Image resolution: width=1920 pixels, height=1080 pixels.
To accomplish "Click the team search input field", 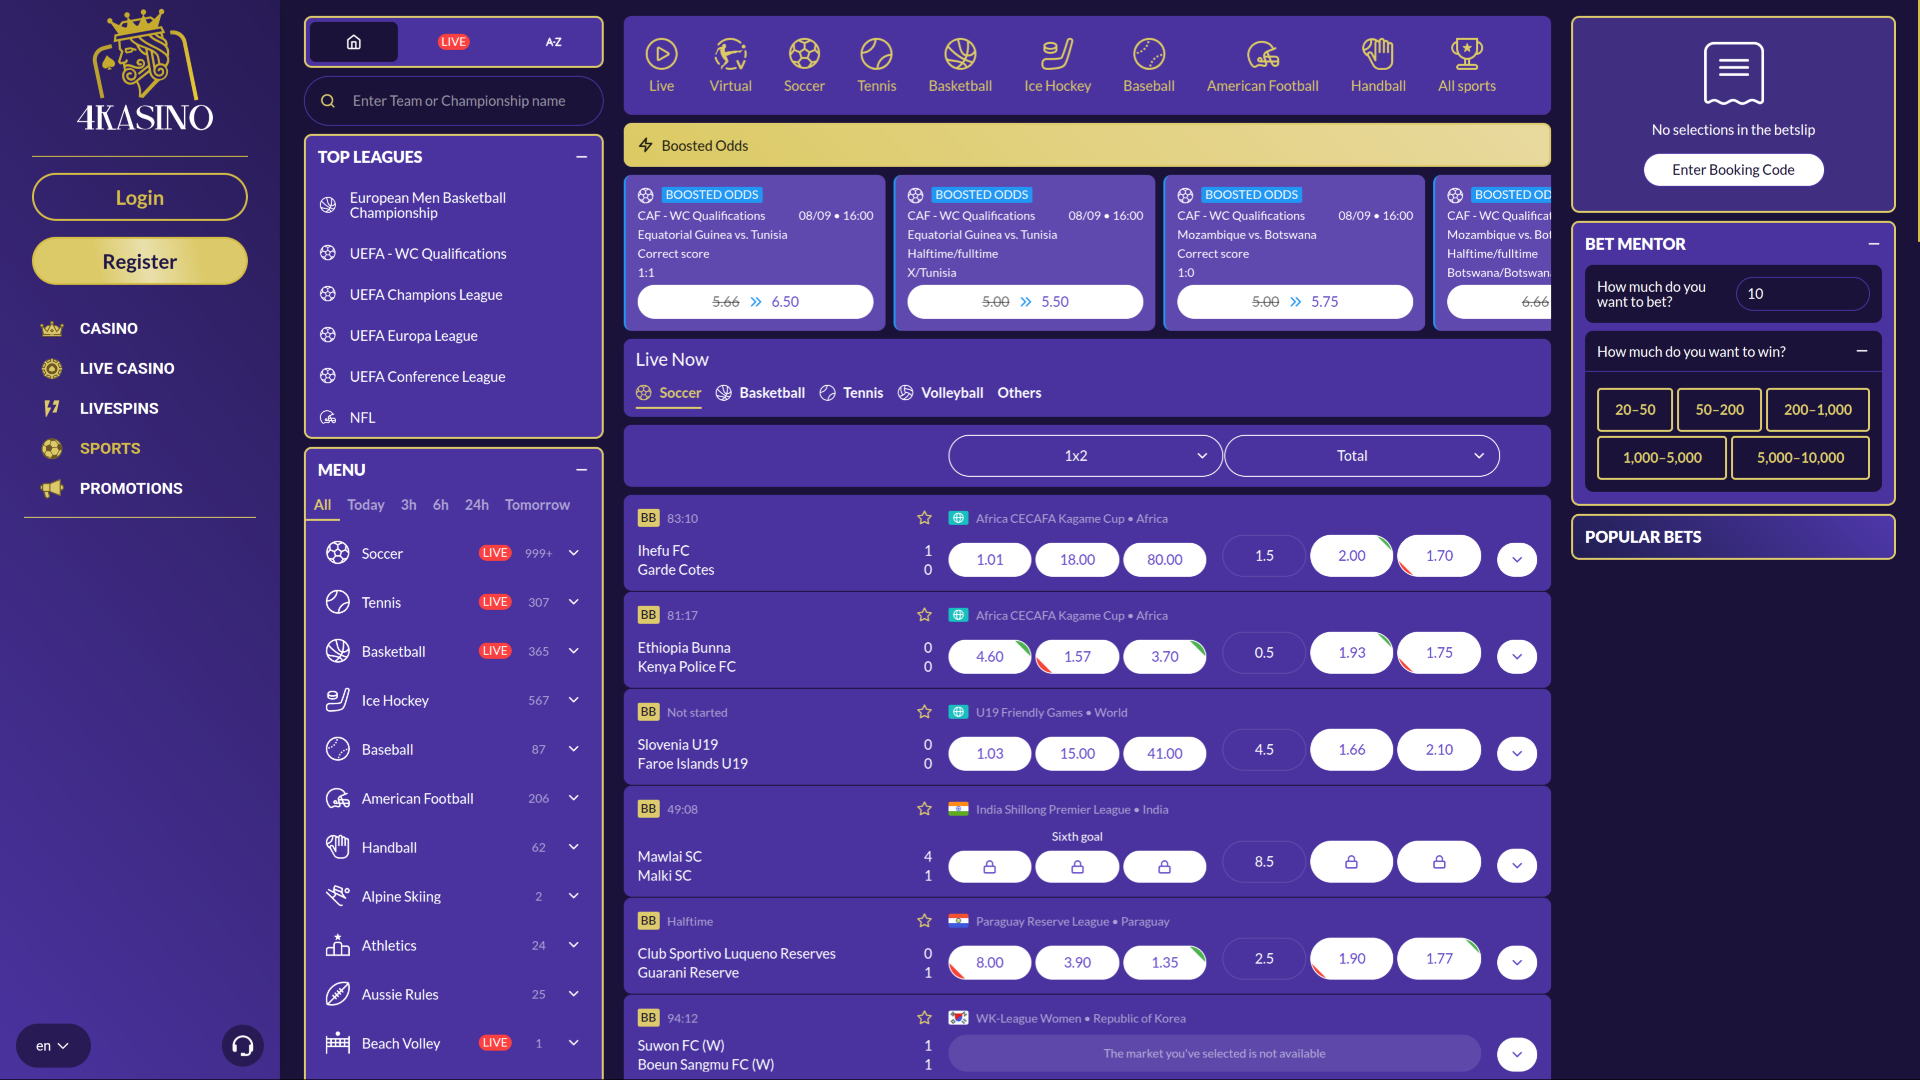I will click(453, 100).
